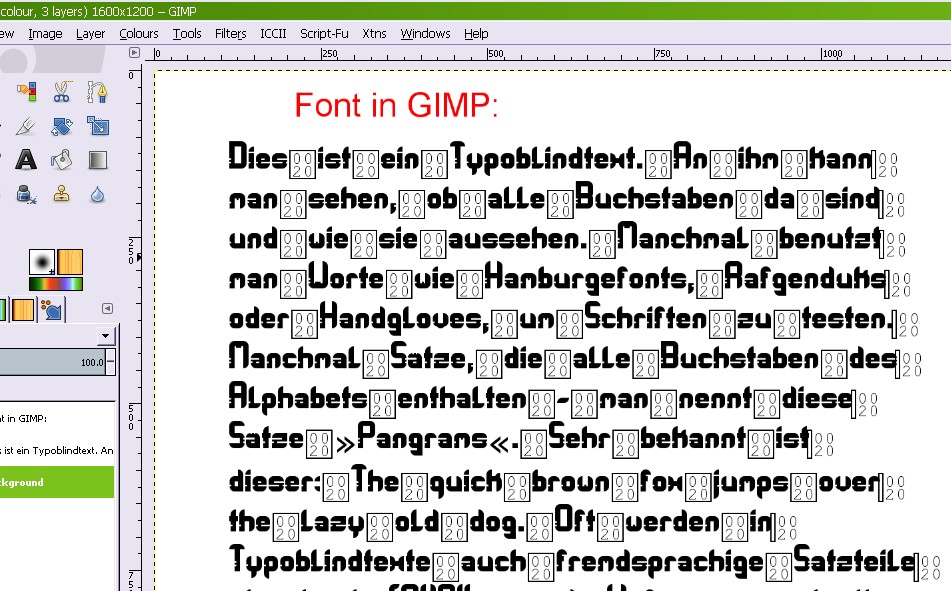Open the Colours menu
951x591 pixels.
(x=139, y=34)
